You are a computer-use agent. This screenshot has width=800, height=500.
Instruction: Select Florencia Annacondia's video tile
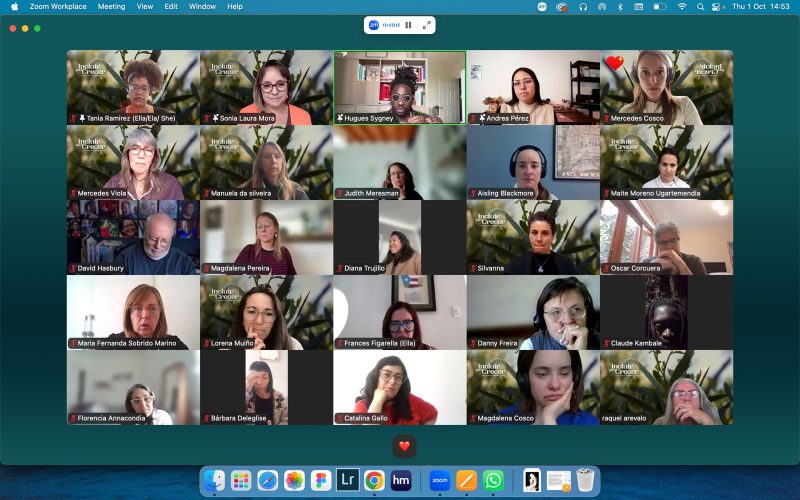click(133, 387)
